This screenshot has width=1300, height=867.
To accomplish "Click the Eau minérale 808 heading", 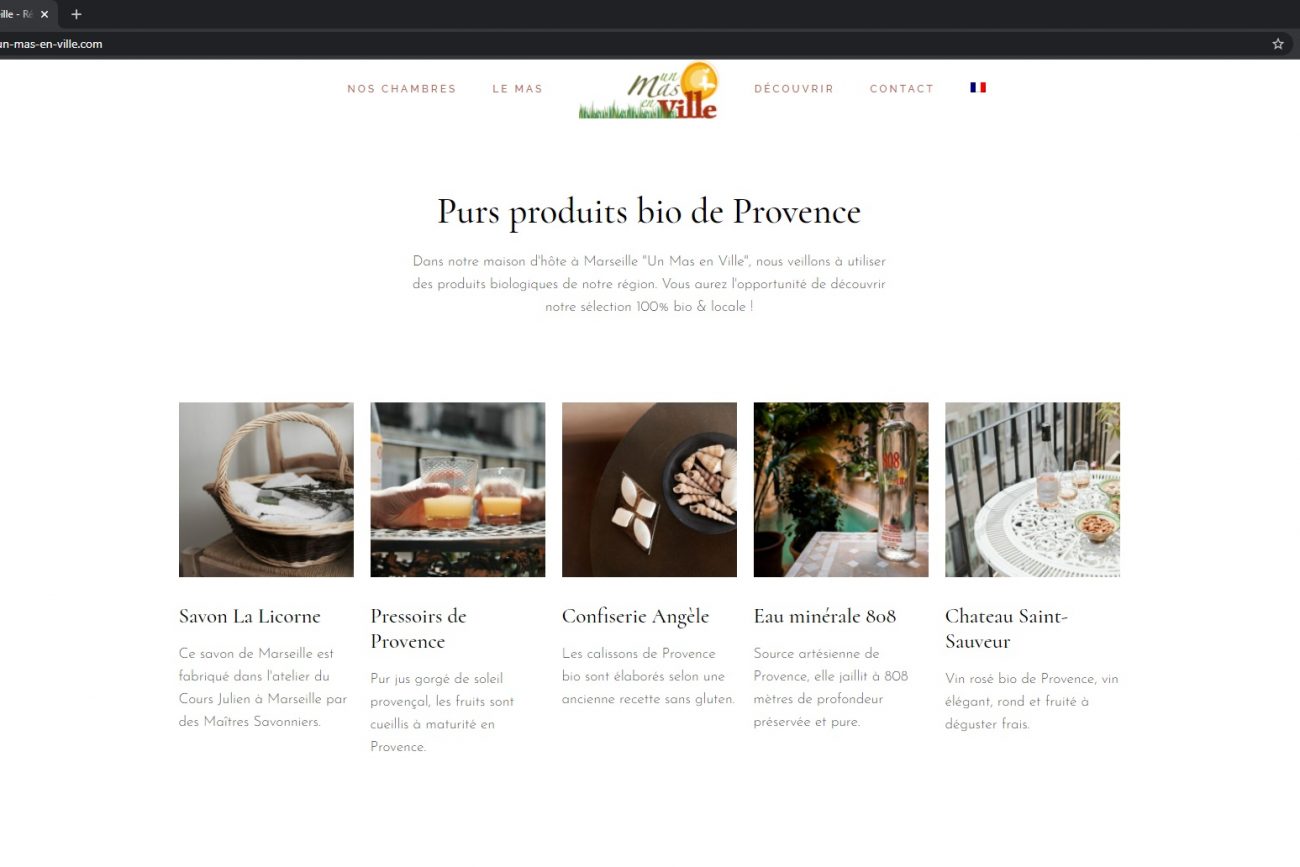I will [x=825, y=616].
